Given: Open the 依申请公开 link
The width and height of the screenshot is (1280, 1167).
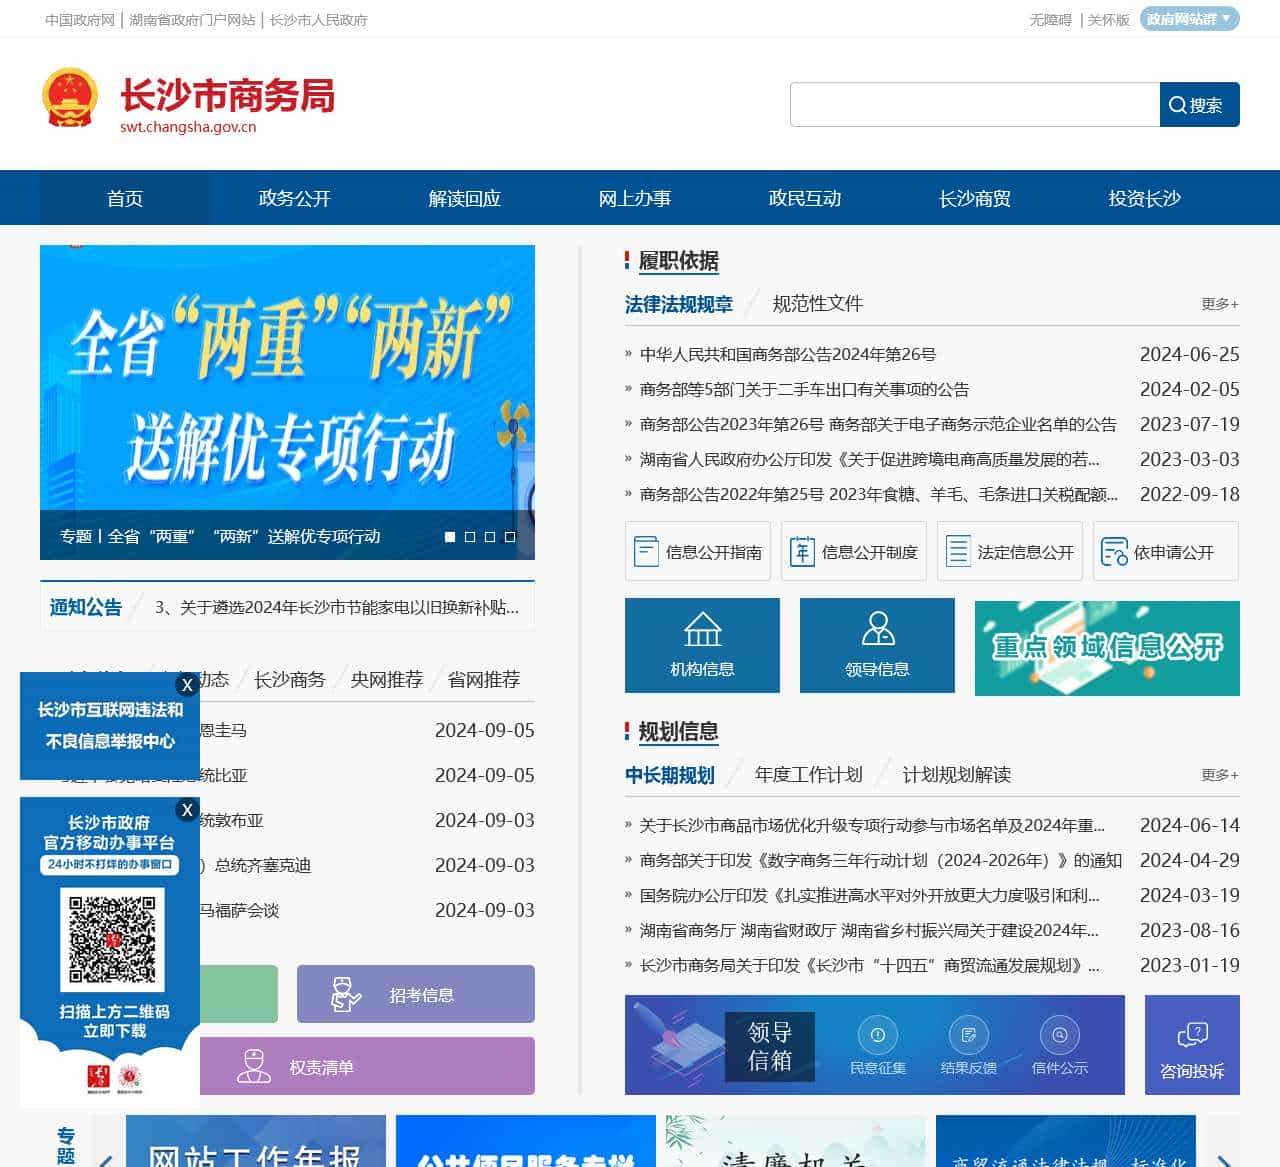Looking at the screenshot, I should click(x=1165, y=551).
